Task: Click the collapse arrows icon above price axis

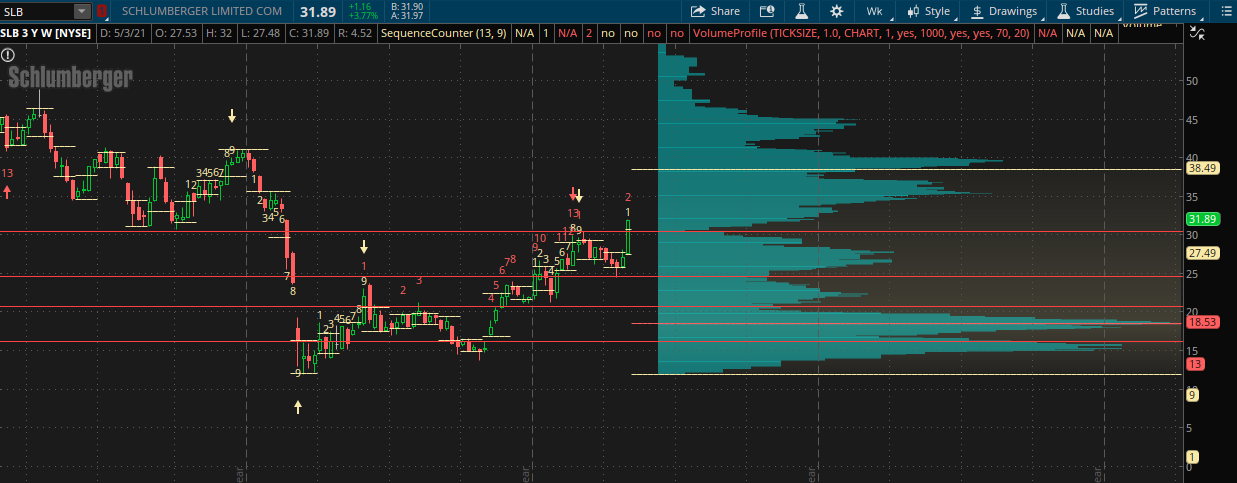Action: [1198, 32]
